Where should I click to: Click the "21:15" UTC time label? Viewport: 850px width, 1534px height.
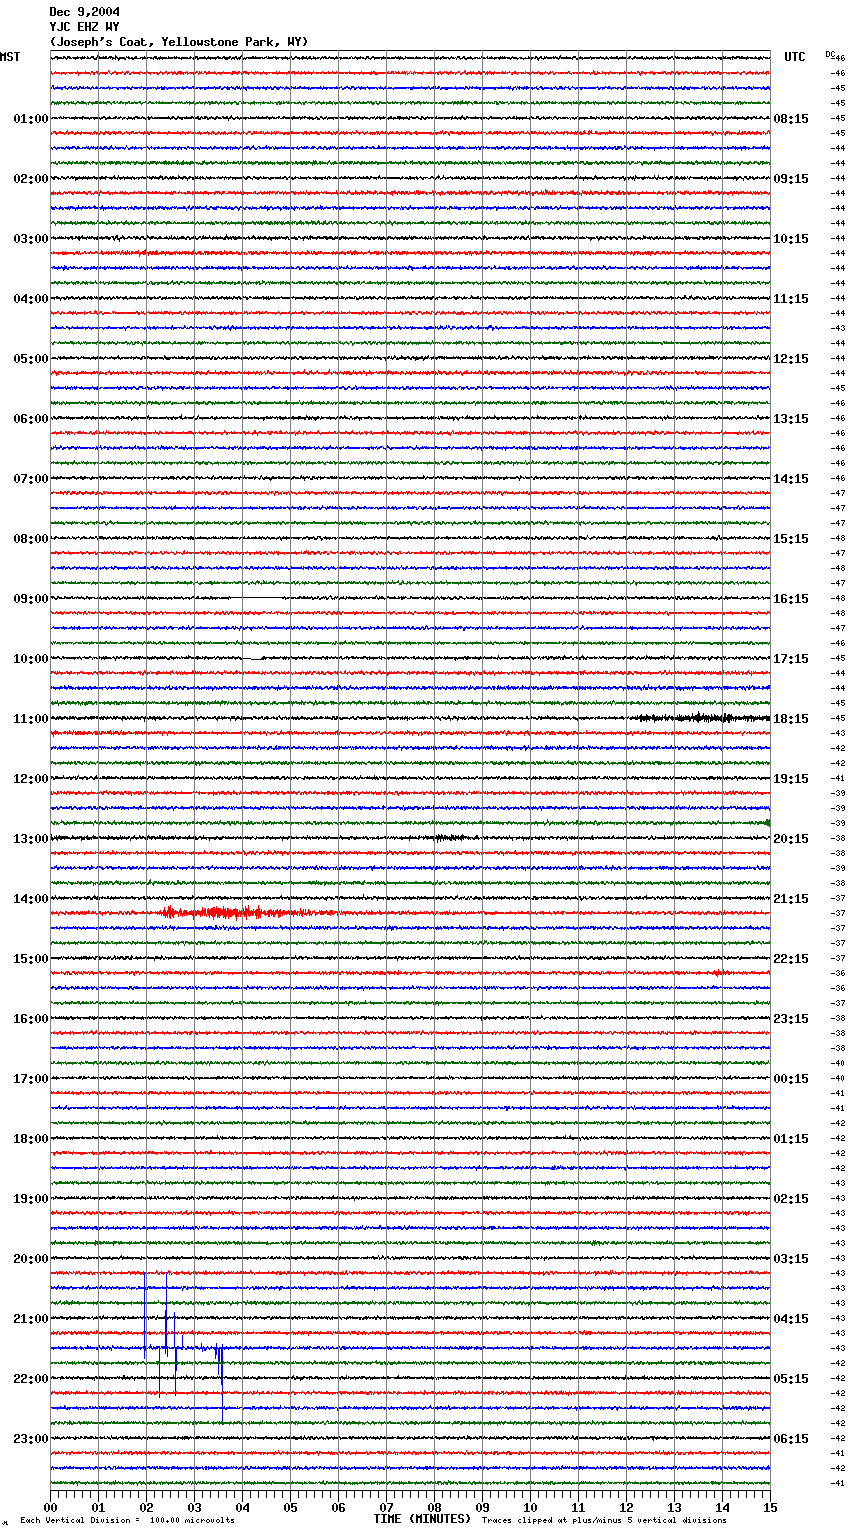[x=791, y=899]
